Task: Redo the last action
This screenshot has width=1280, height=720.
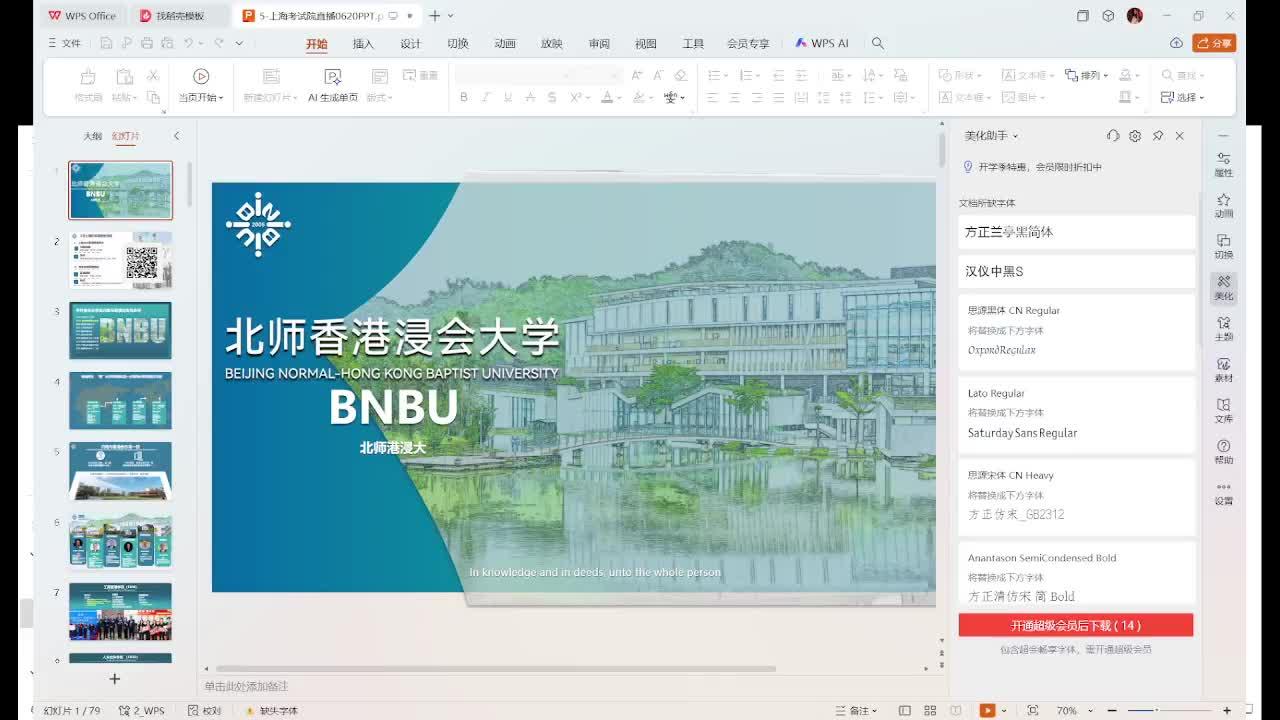Action: 218,43
